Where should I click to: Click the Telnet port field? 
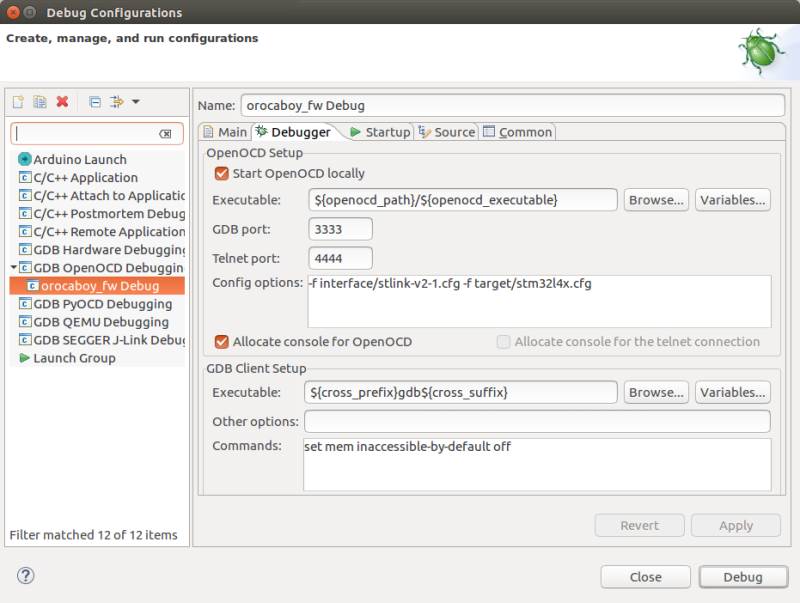[x=340, y=258]
